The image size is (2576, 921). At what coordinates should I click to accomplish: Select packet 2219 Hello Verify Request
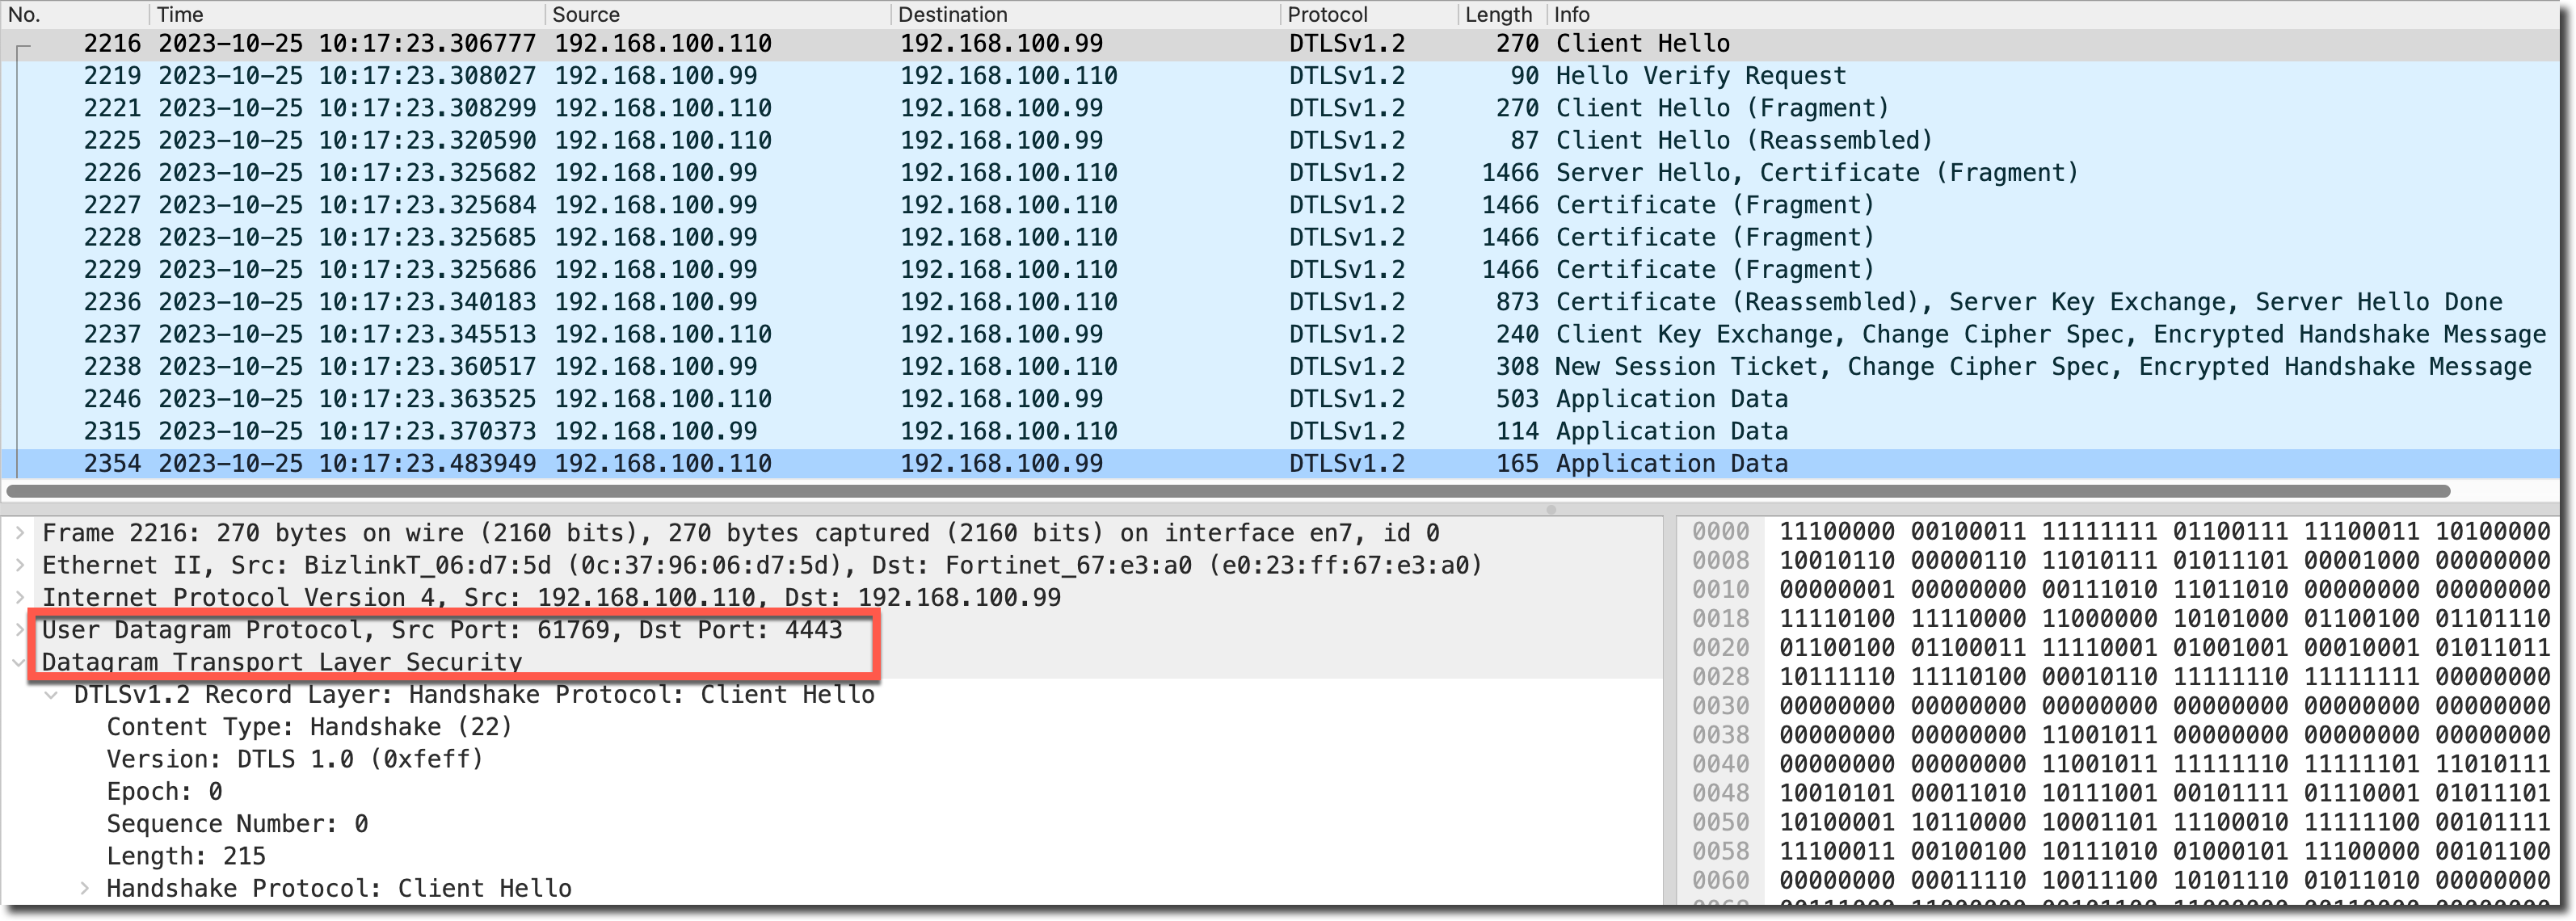(1700, 76)
